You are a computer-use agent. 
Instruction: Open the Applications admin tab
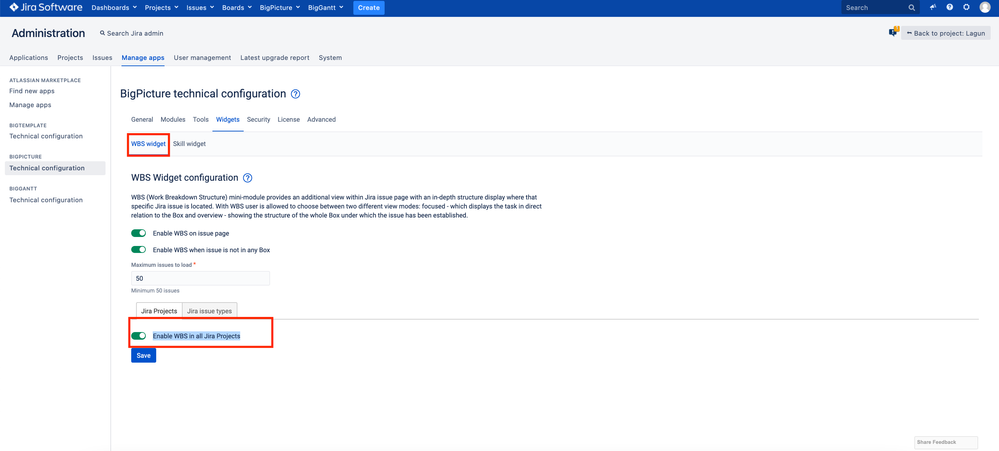(29, 57)
